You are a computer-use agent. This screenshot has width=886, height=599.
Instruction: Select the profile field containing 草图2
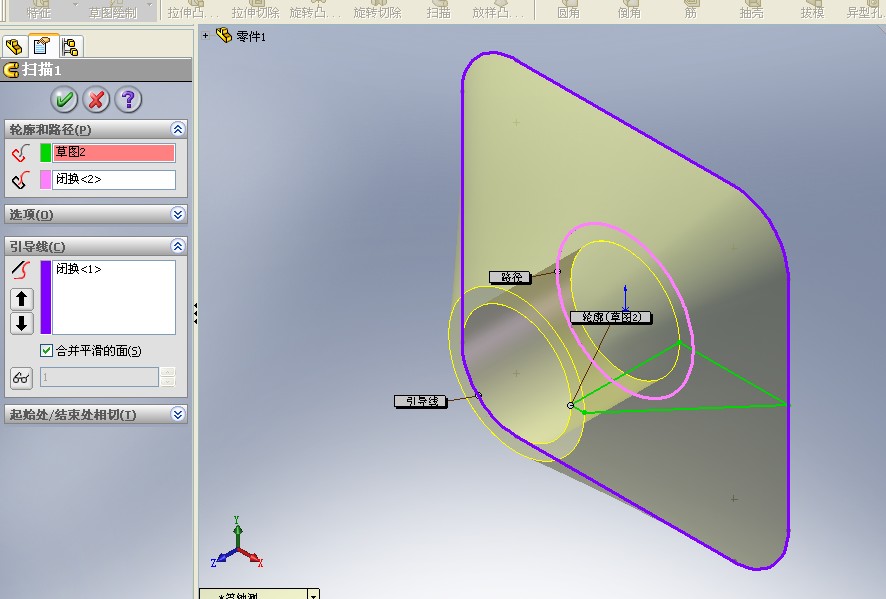[x=114, y=153]
